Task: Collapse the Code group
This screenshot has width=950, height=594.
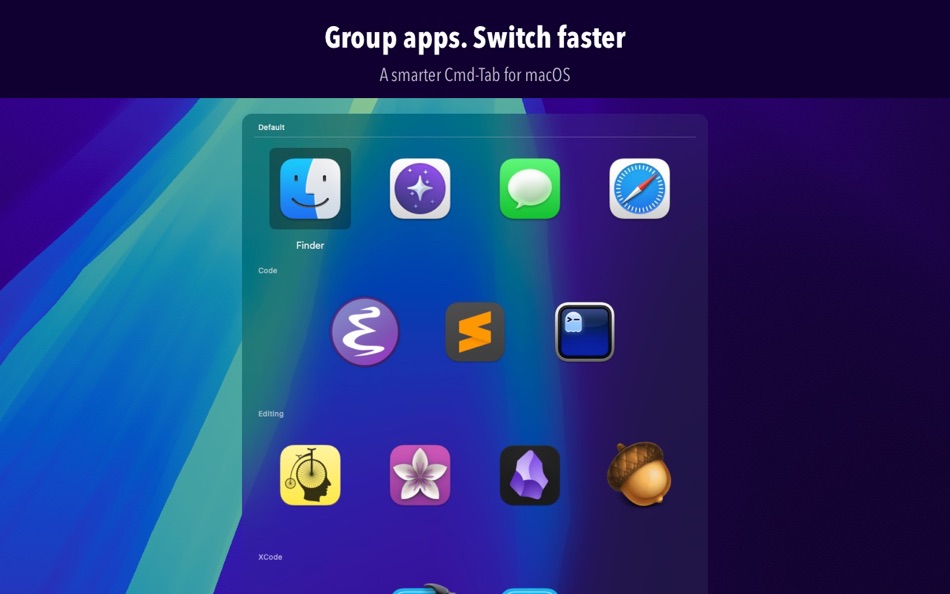Action: [x=266, y=270]
